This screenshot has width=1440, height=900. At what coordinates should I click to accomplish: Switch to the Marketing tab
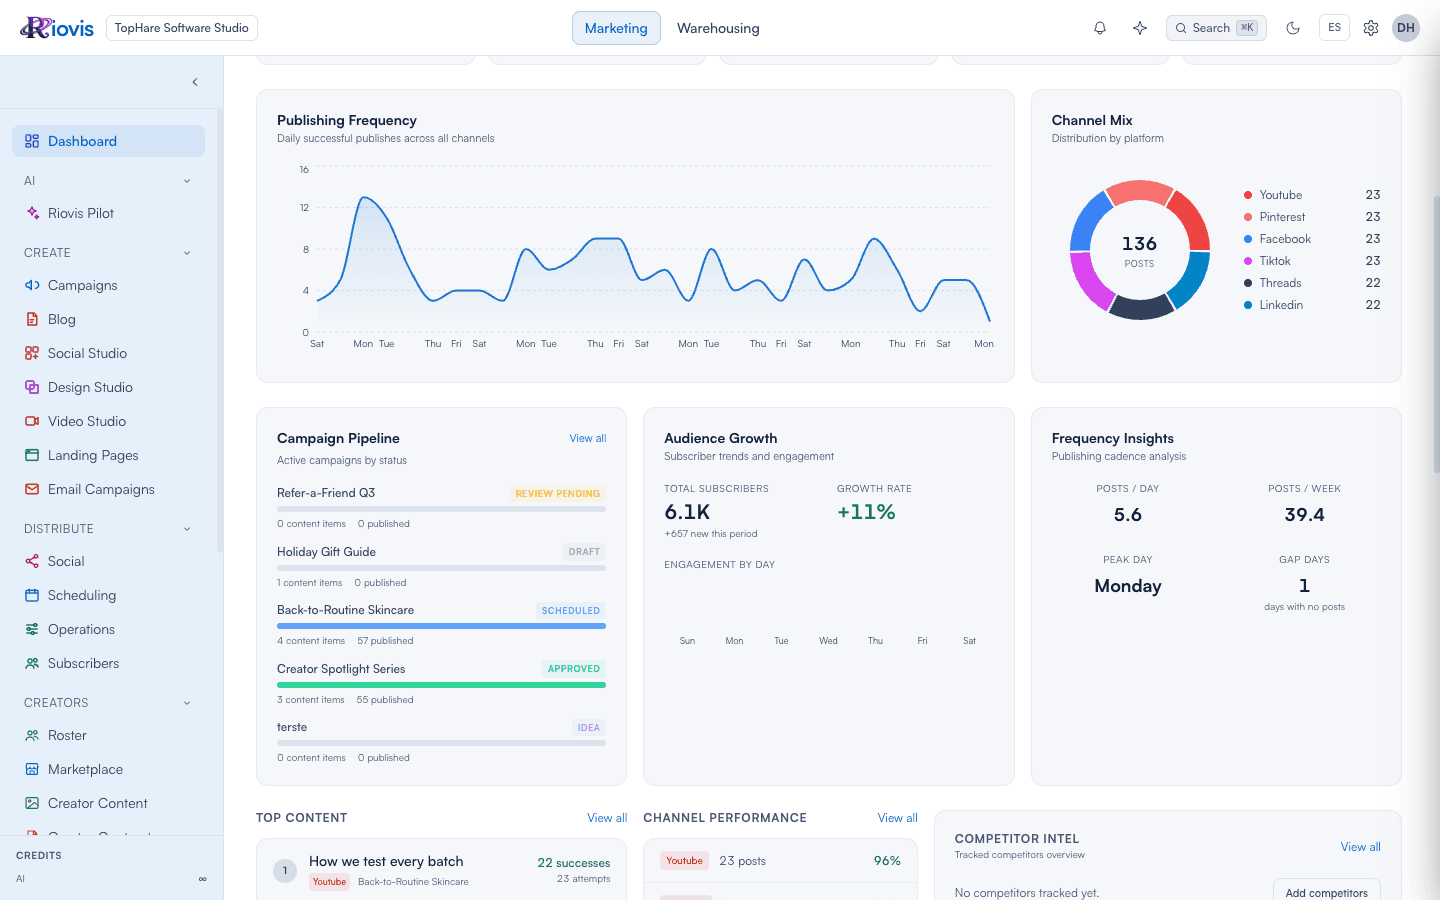click(x=616, y=28)
